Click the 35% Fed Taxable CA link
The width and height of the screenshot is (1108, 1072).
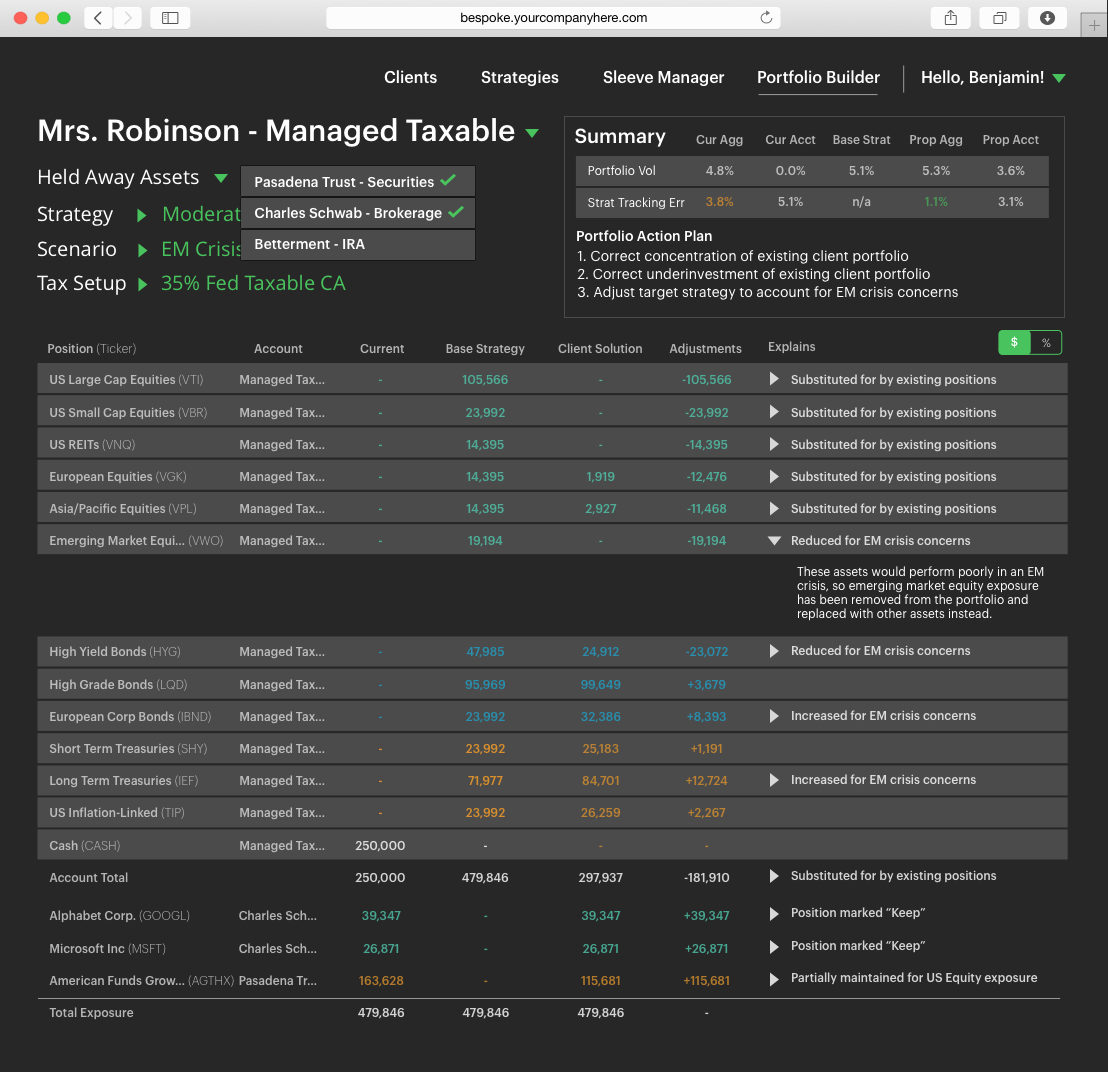click(x=253, y=283)
